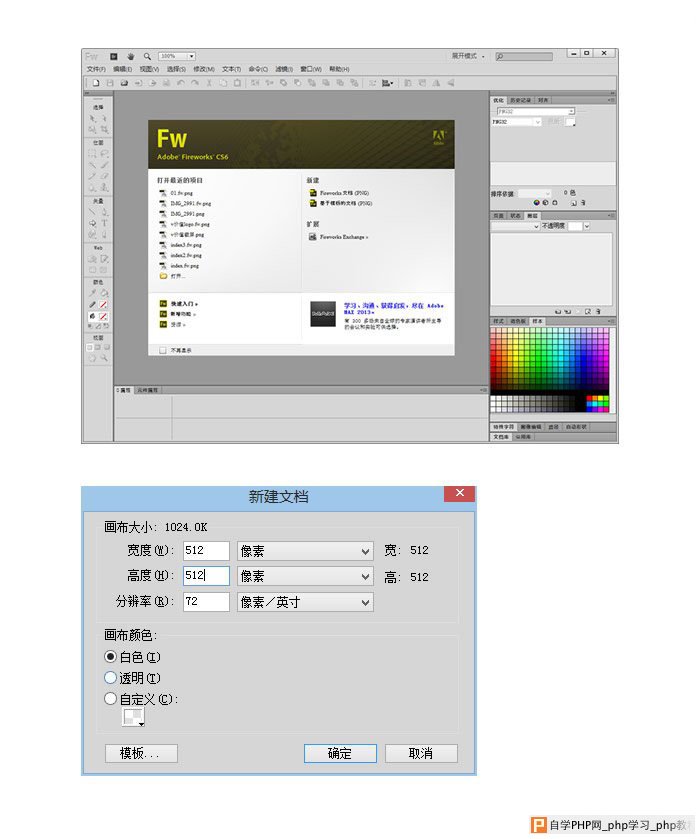Click the folder icon to open a file
This screenshot has width=700, height=839.
(163, 276)
